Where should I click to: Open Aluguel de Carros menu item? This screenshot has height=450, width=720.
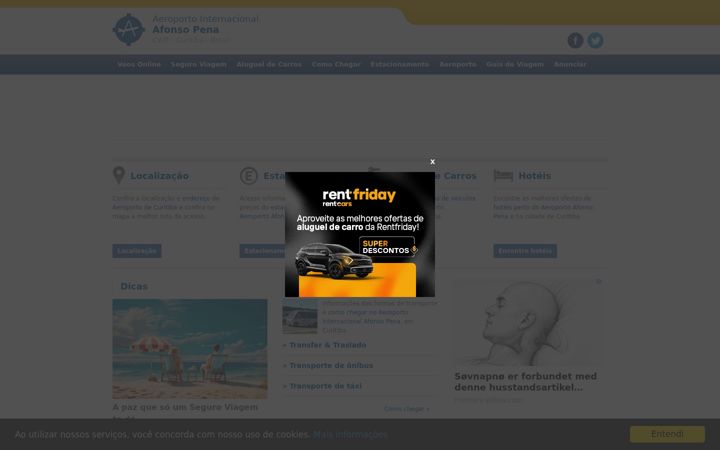click(x=269, y=64)
